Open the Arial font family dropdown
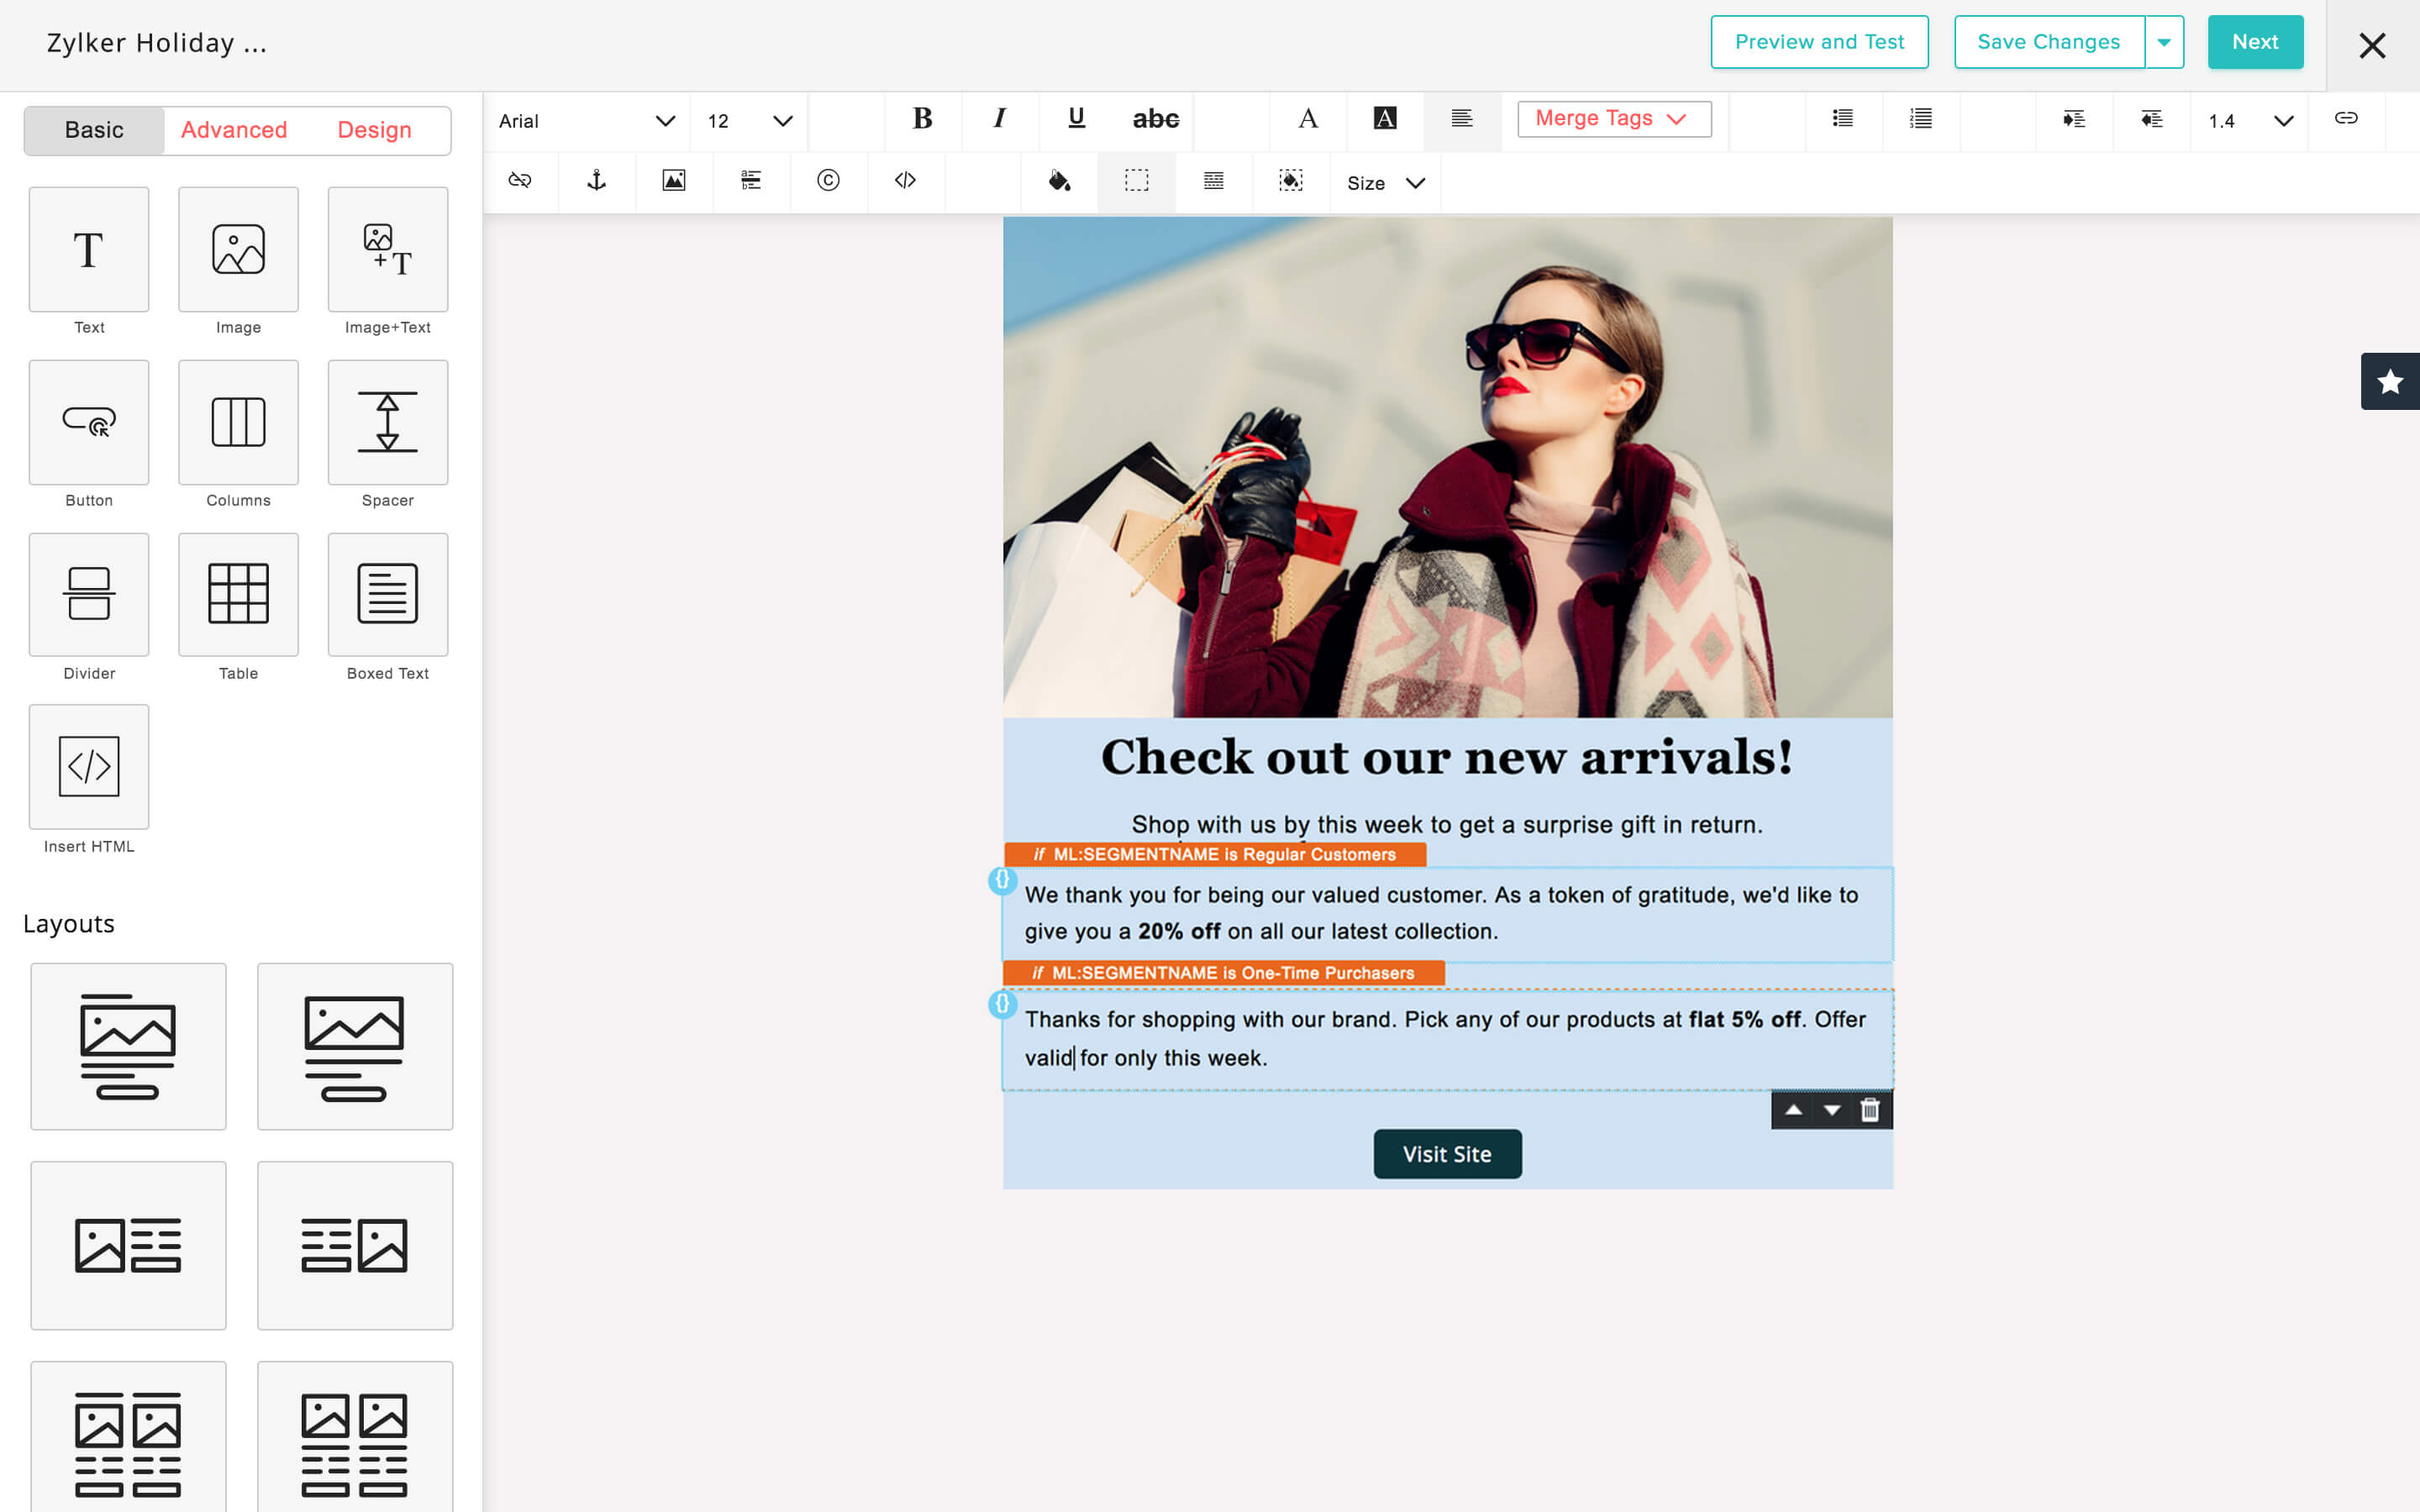The height and width of the screenshot is (1512, 2420). [x=587, y=121]
